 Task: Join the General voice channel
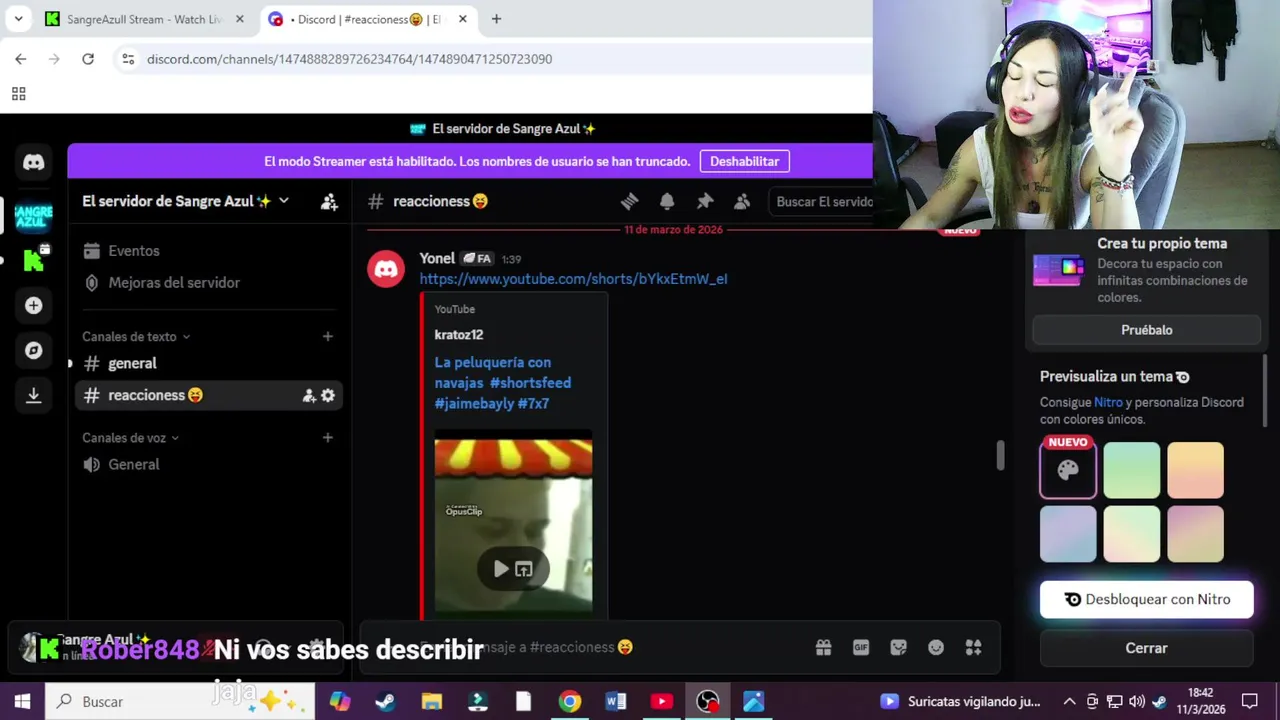[208, 465]
